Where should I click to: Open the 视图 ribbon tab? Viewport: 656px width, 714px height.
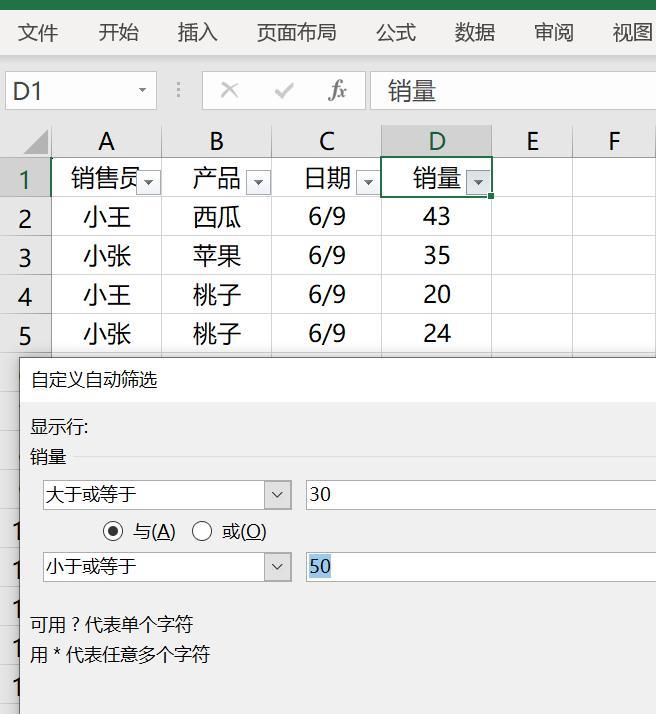632,33
